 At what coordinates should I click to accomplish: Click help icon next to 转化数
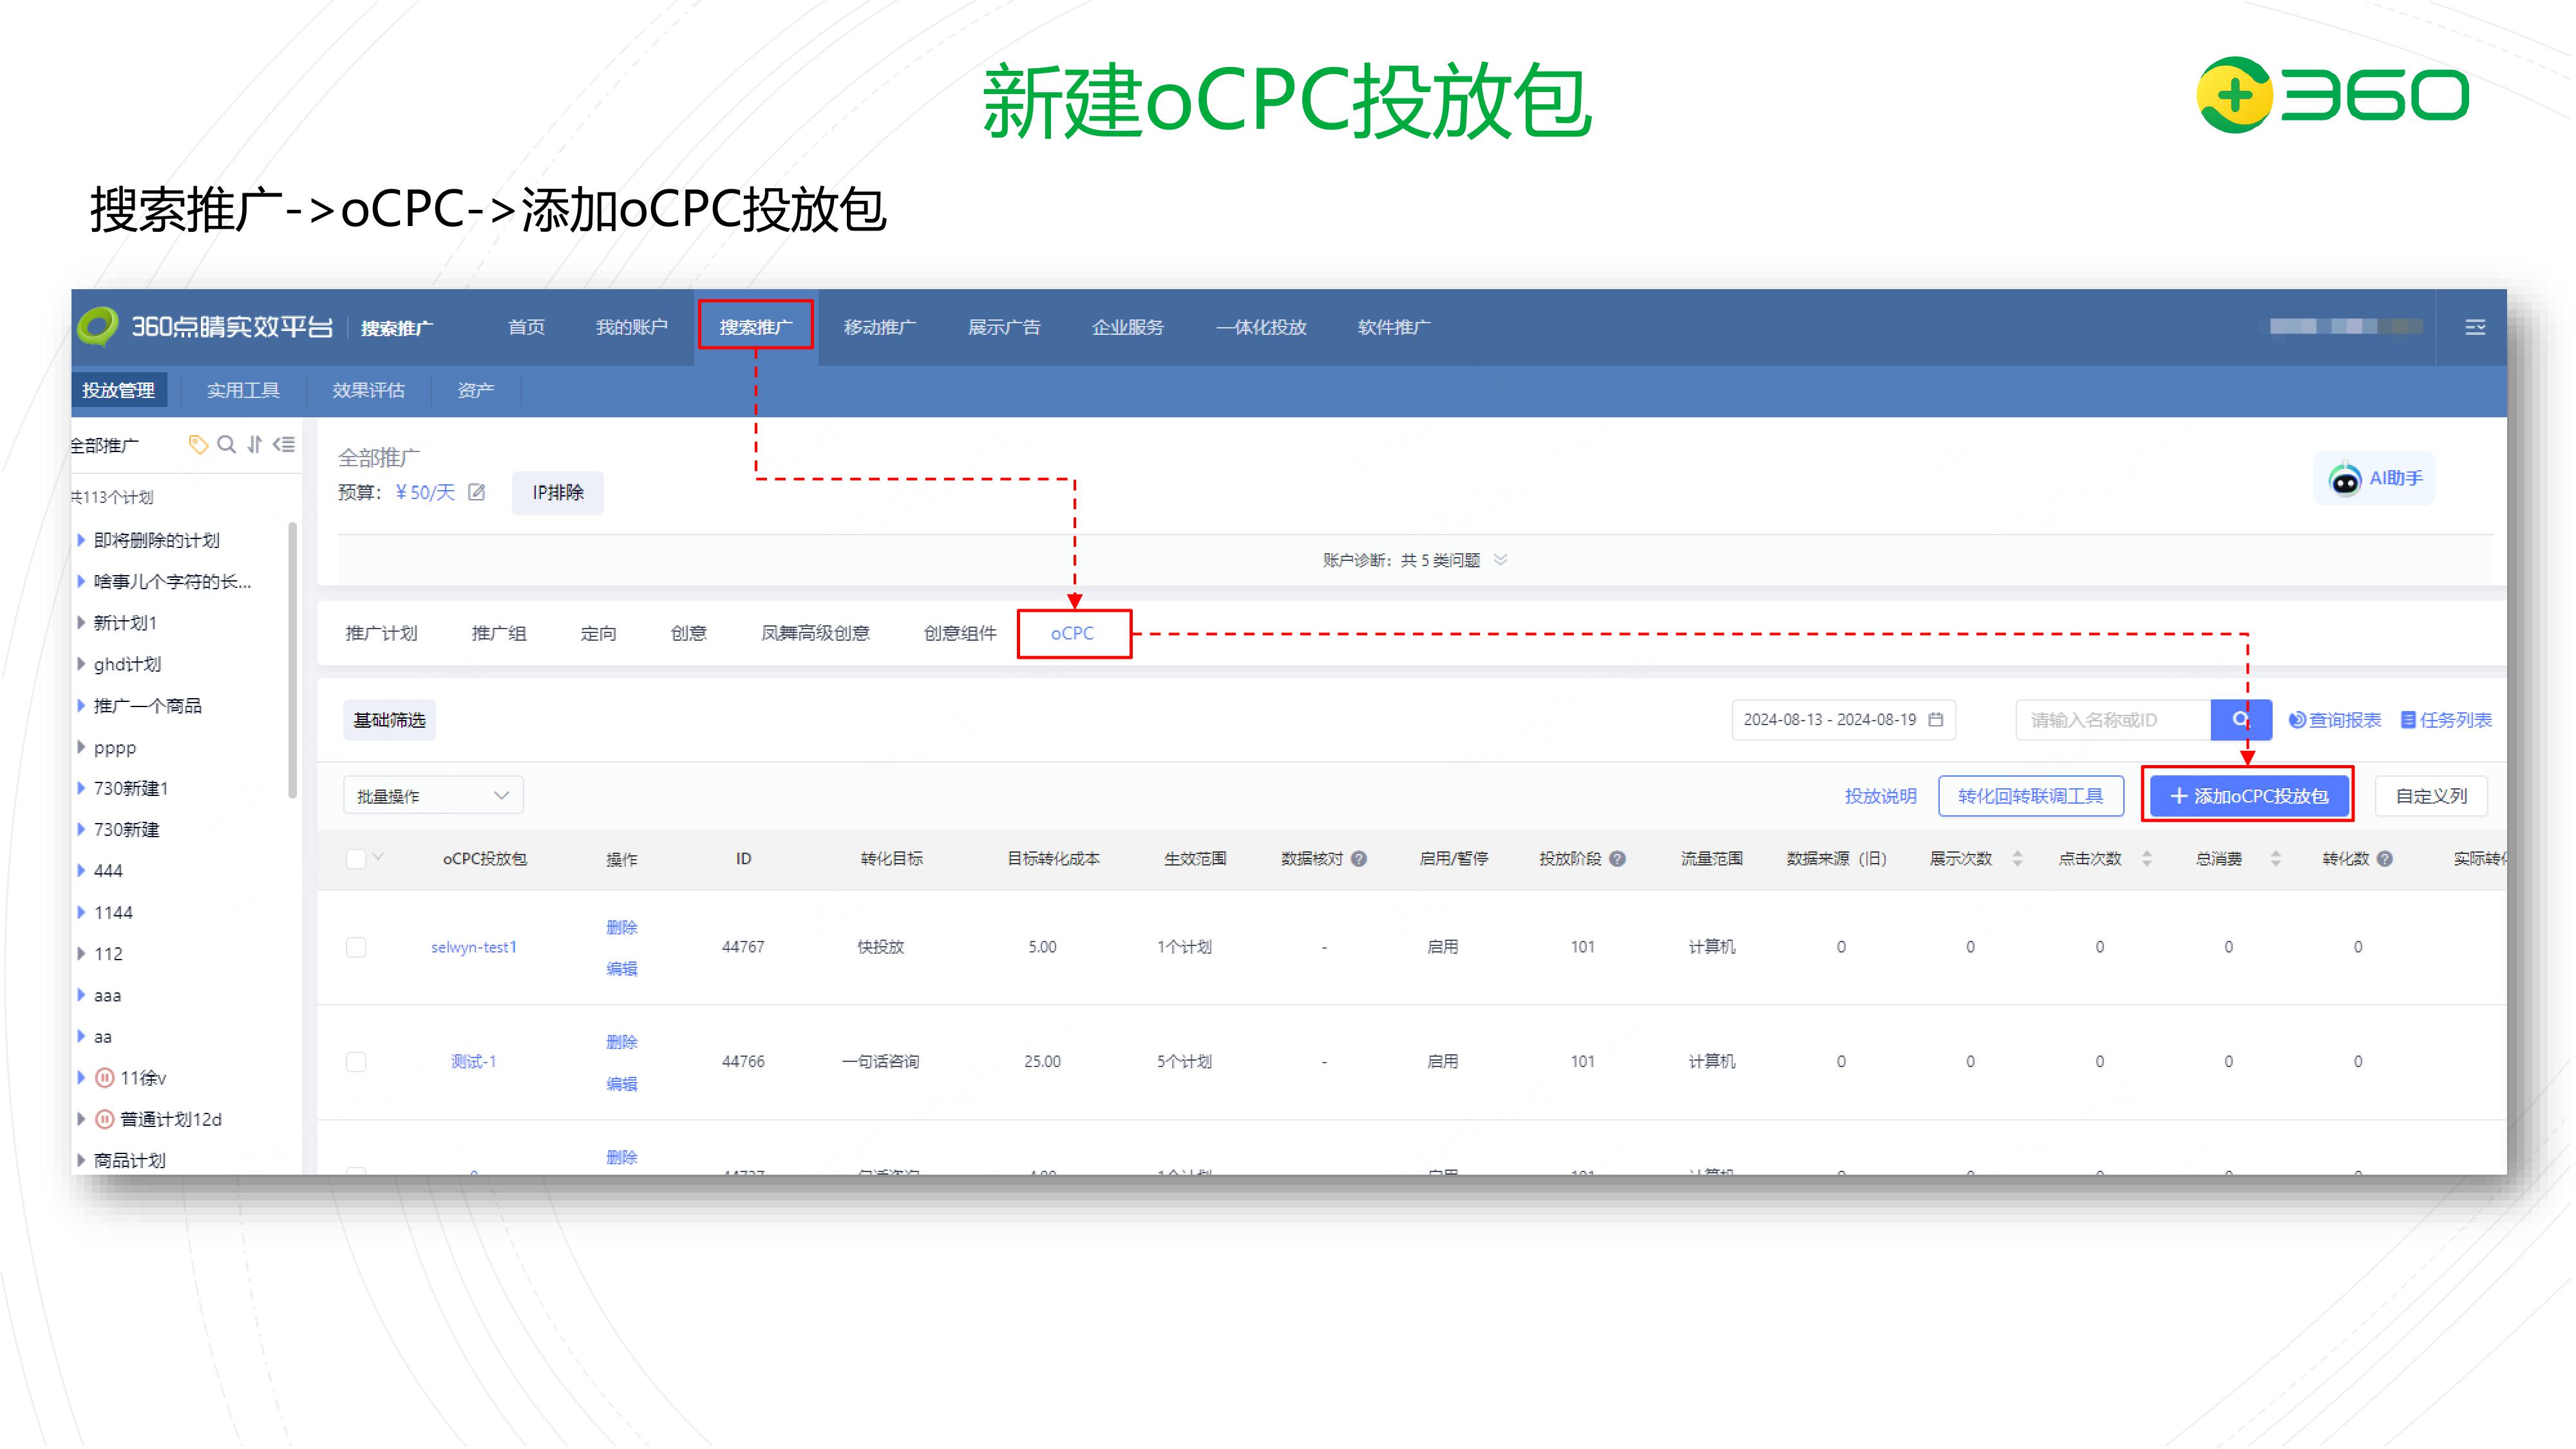pyautogui.click(x=2385, y=859)
